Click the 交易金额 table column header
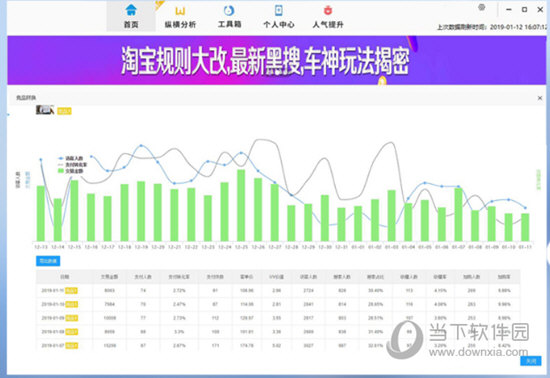550x378 pixels. click(x=109, y=277)
